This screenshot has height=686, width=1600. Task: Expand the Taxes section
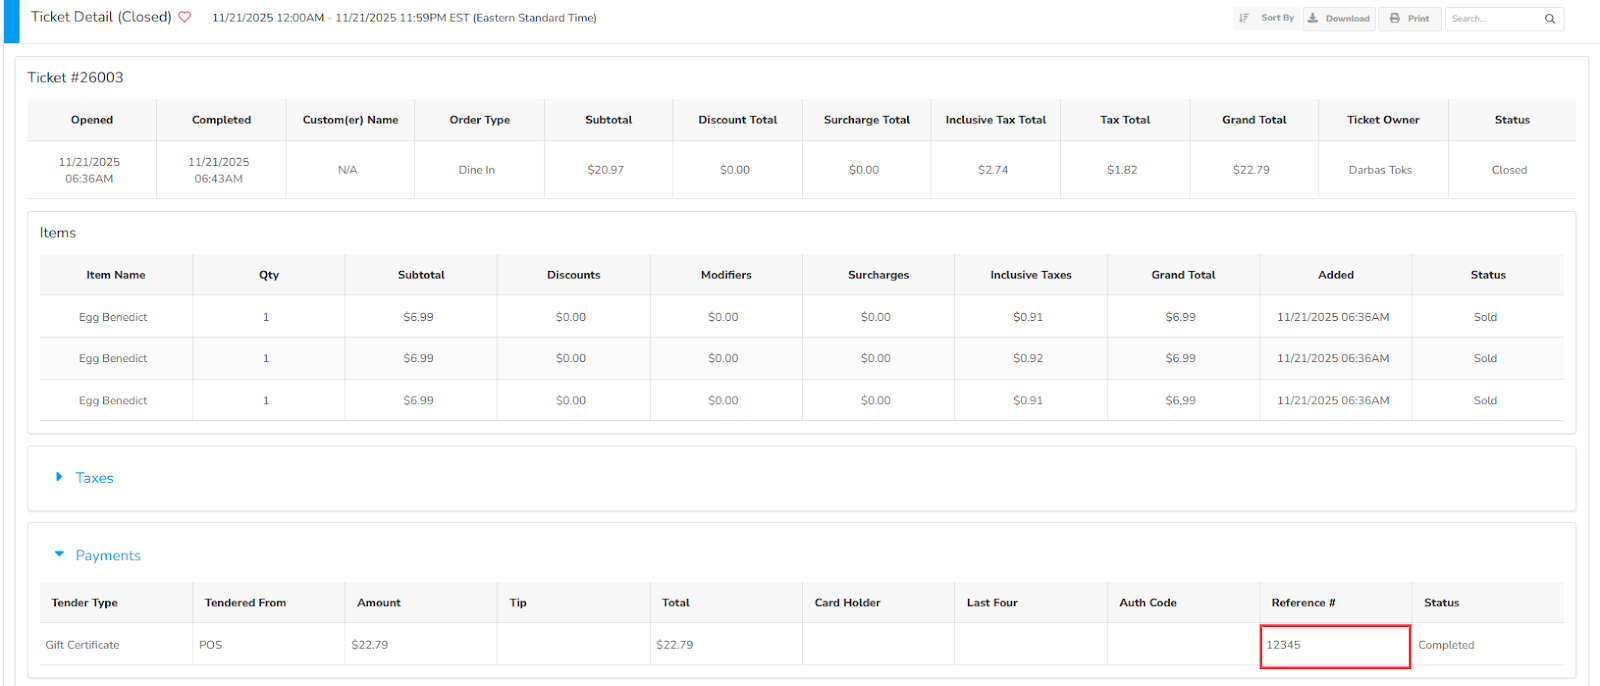coord(94,478)
